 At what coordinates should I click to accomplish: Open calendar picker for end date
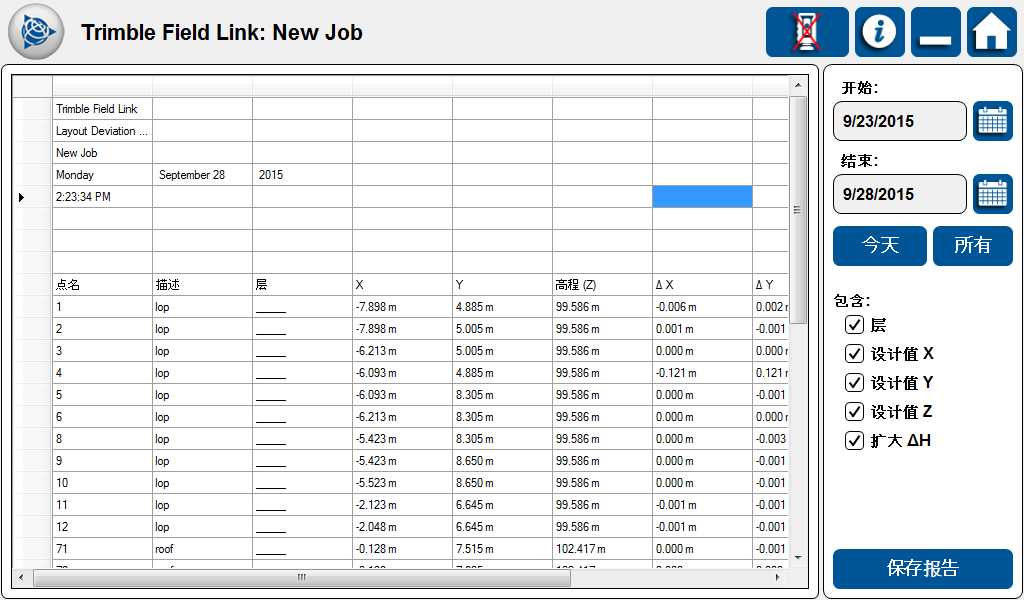pyautogui.click(x=993, y=194)
